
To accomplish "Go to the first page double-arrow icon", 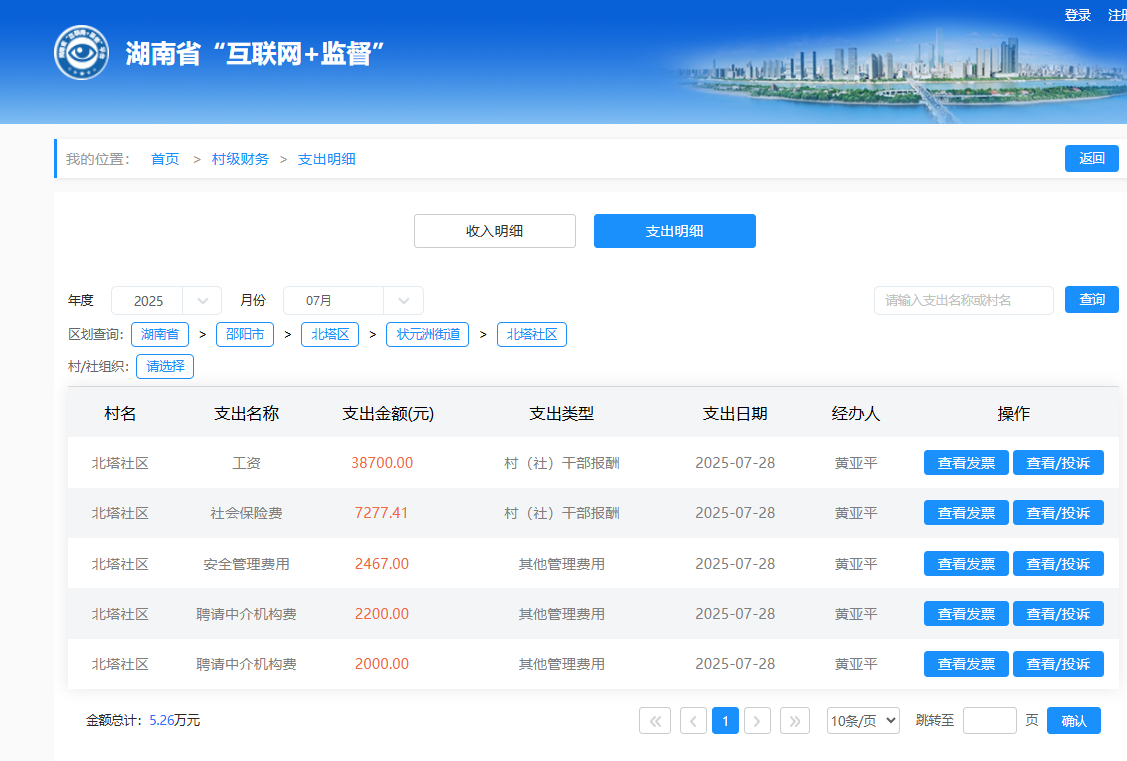I will point(655,720).
